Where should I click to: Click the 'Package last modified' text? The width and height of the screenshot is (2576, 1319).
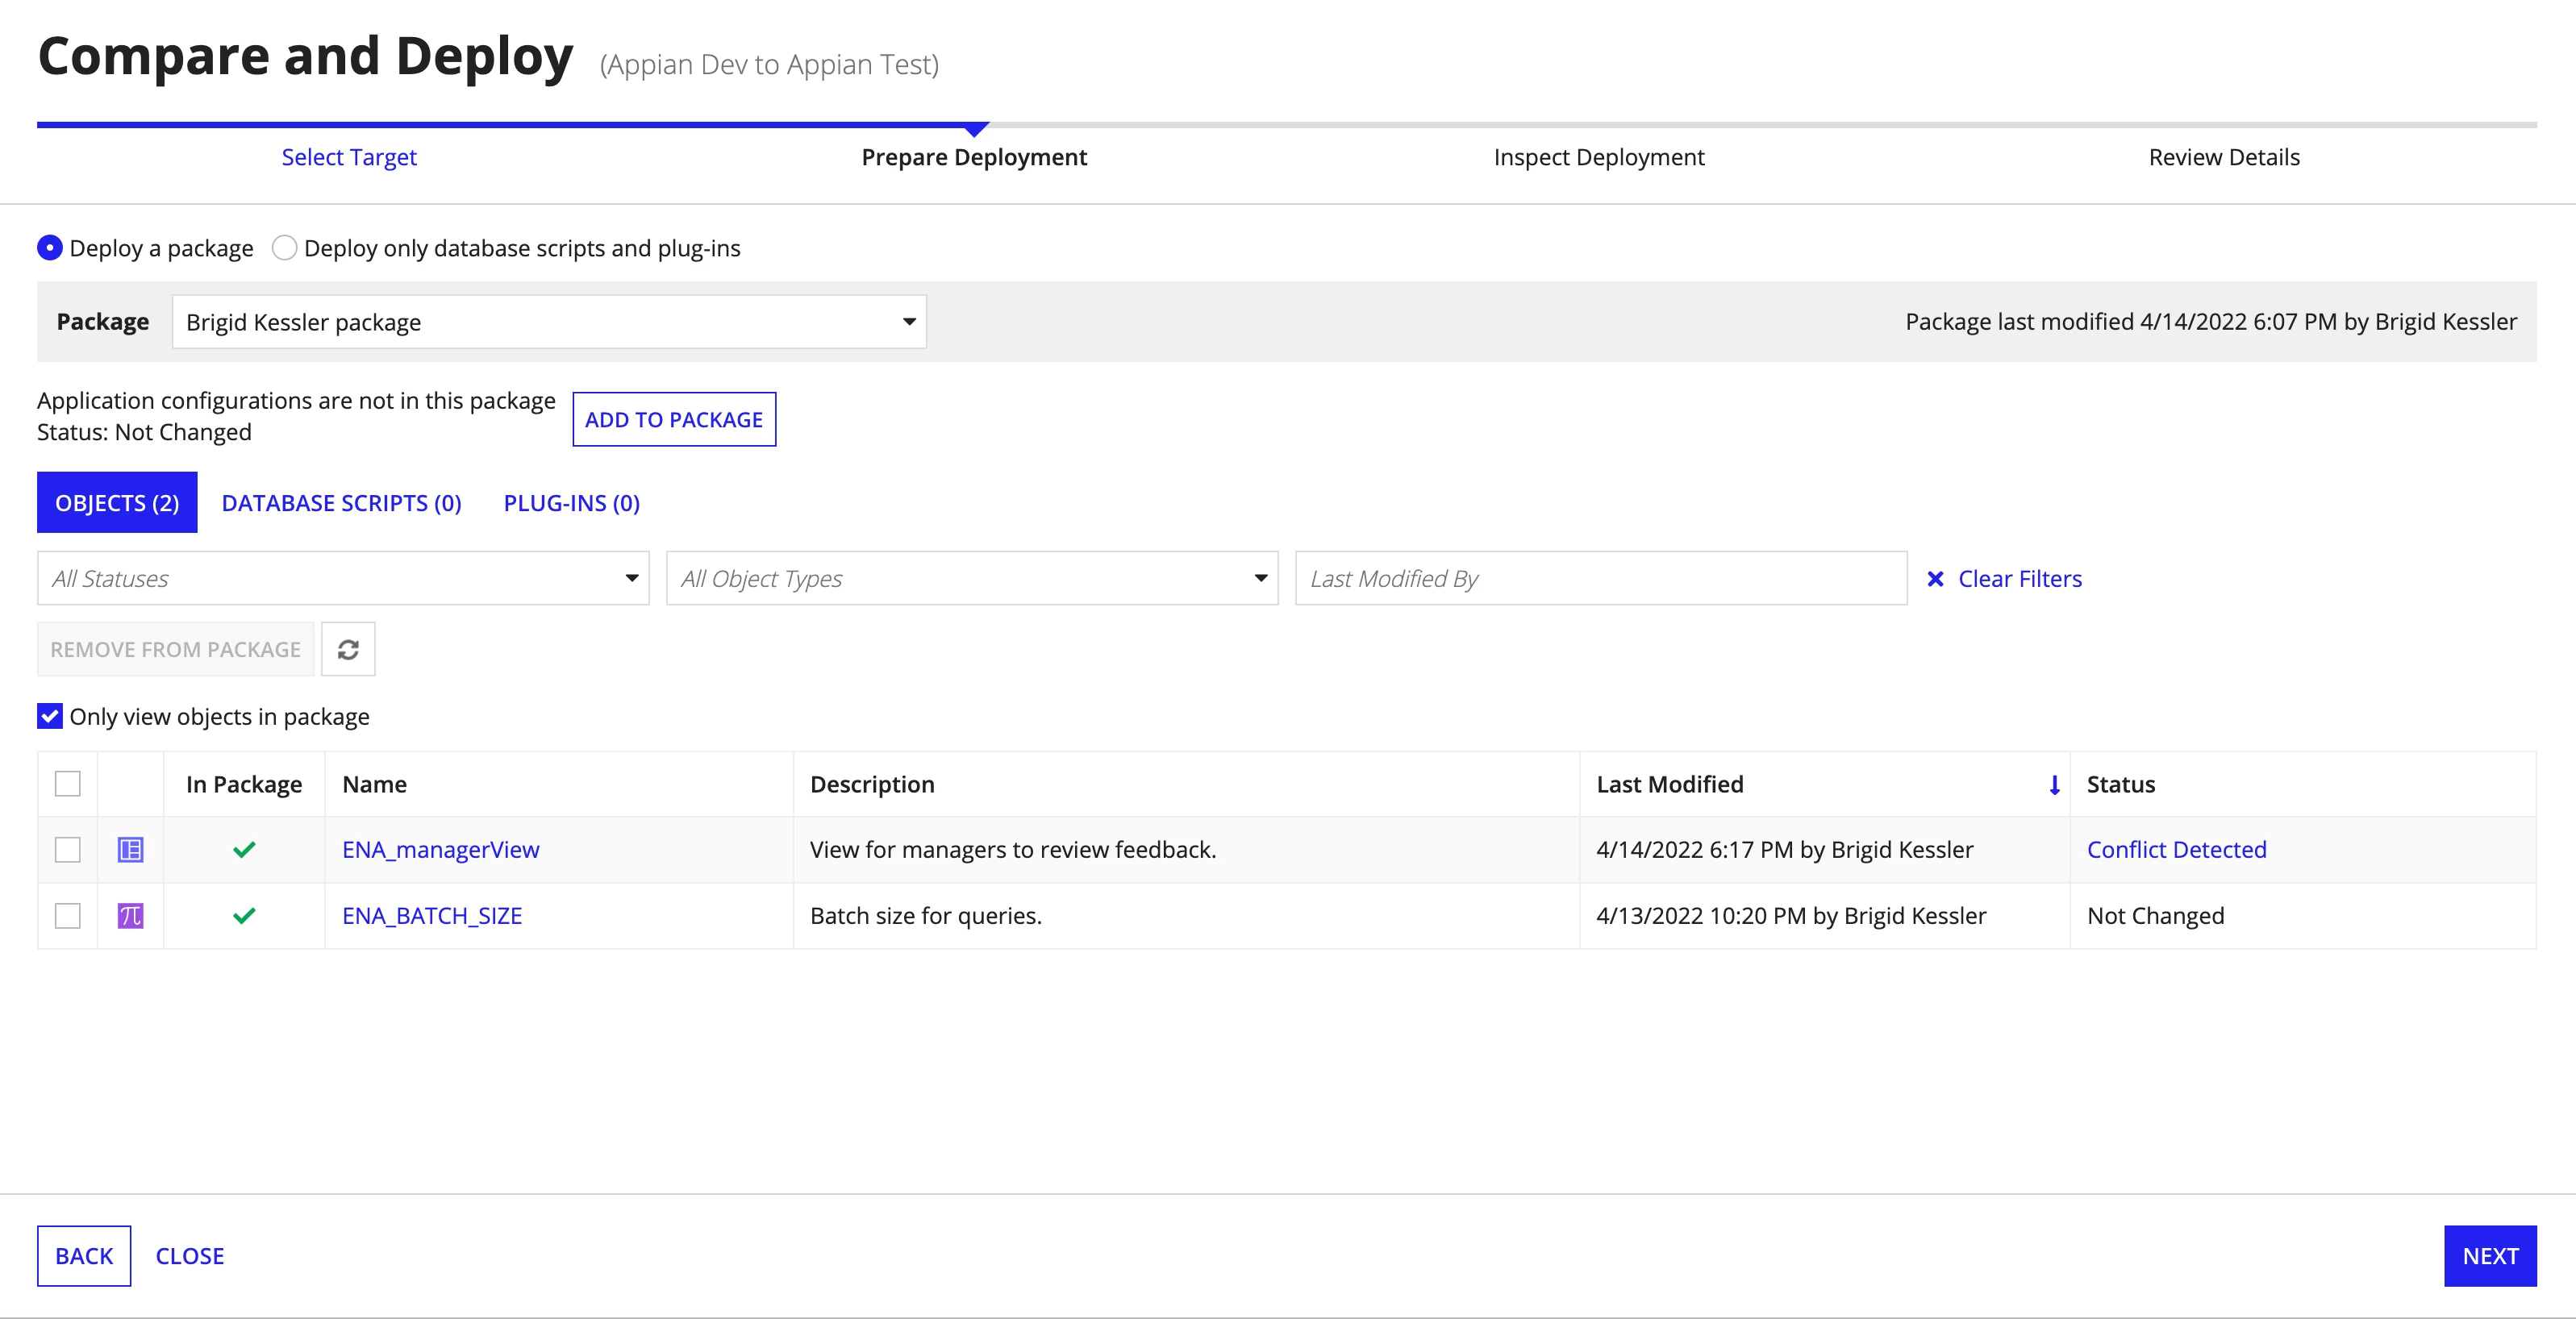click(2211, 322)
